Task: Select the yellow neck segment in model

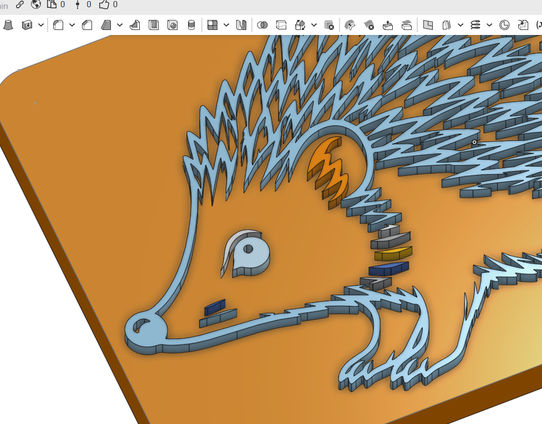Action: pyautogui.click(x=393, y=254)
